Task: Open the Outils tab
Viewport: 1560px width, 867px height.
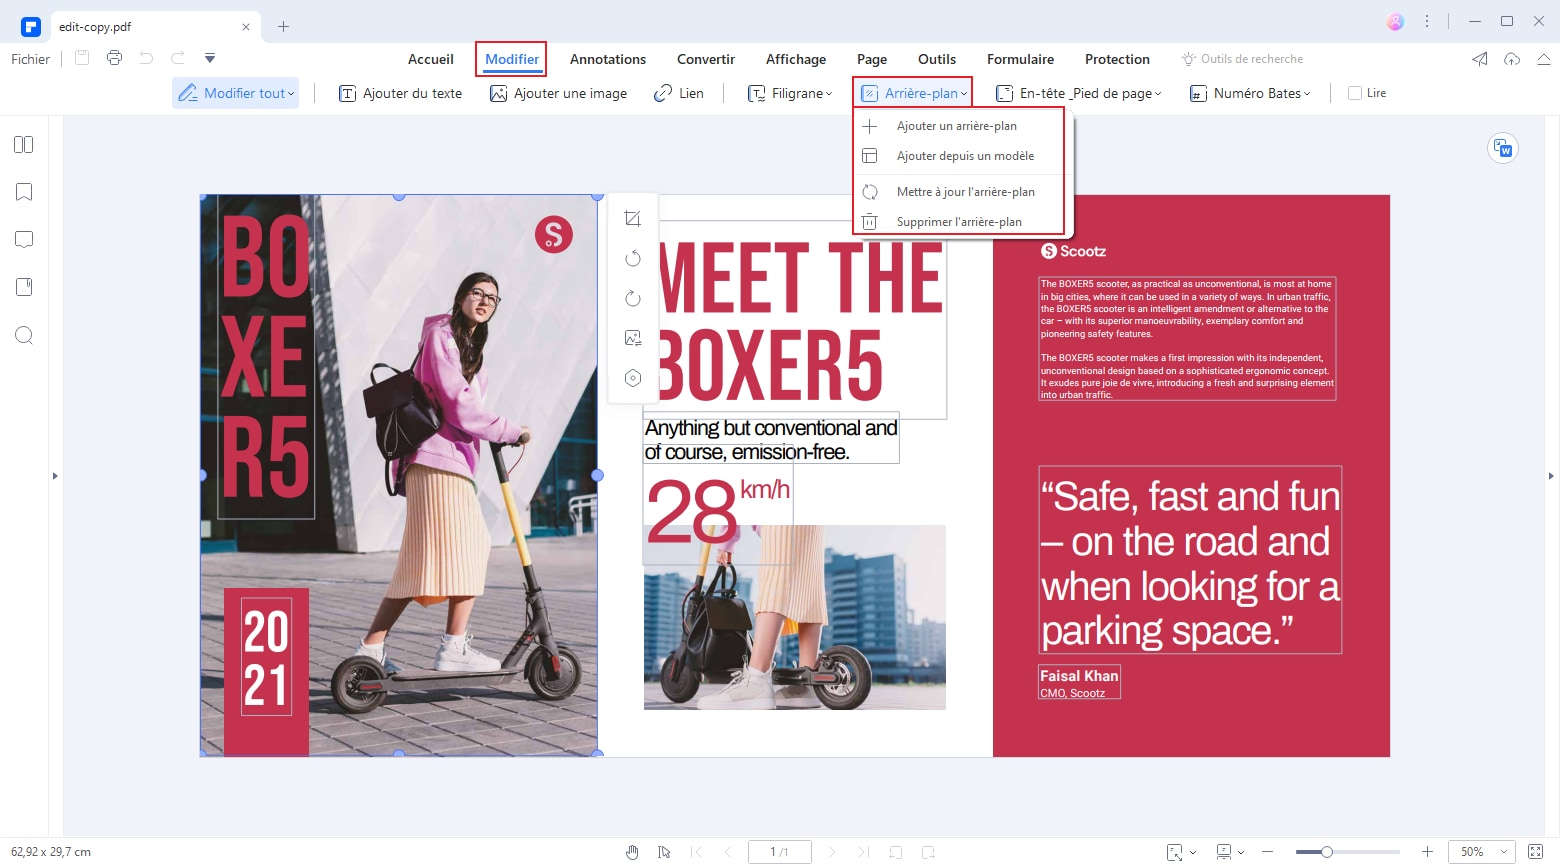Action: 937,59
